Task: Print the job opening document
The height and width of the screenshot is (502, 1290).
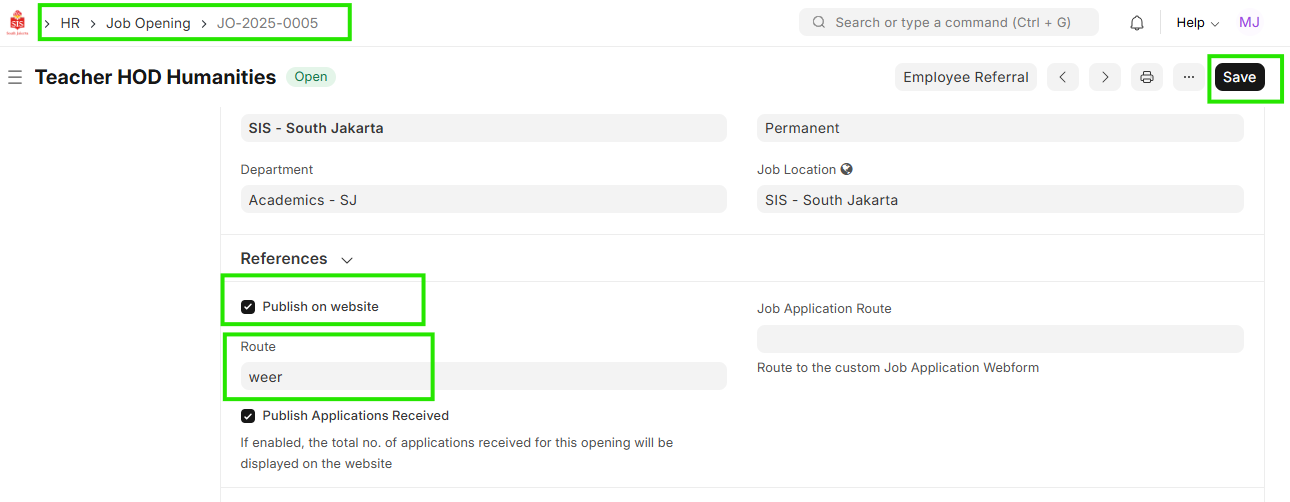Action: click(1147, 77)
